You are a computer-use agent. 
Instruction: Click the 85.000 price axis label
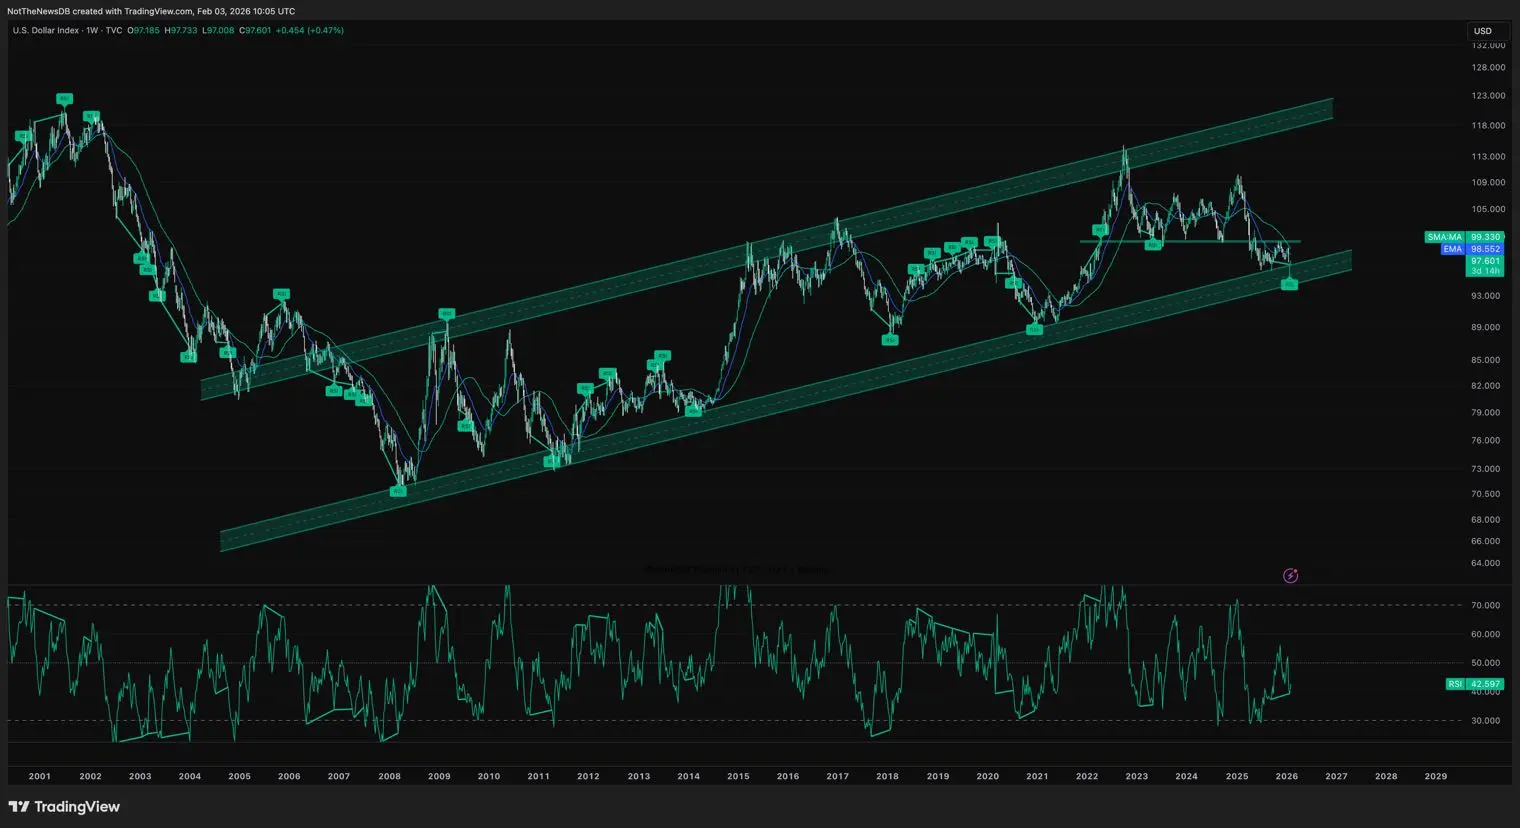[1485, 360]
